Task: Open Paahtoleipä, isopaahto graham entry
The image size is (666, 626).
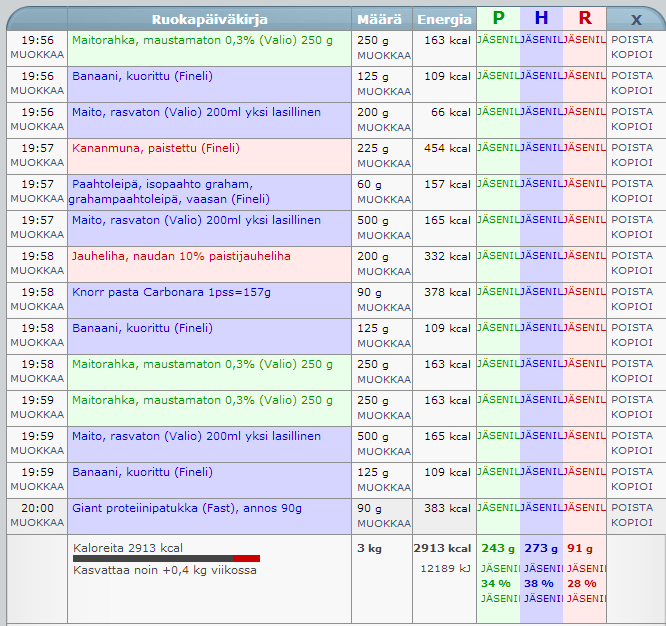Action: point(169,192)
